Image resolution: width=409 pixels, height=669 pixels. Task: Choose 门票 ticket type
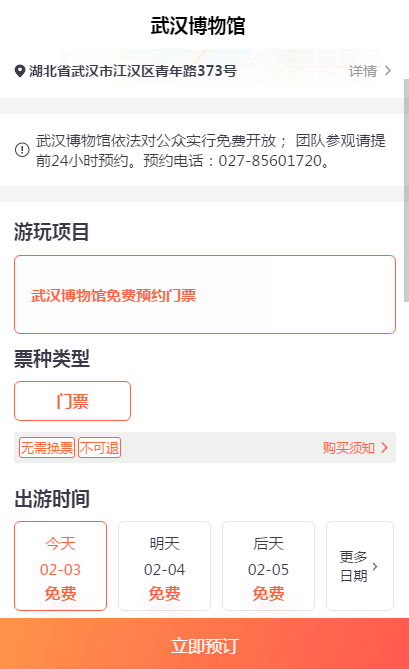pos(73,401)
